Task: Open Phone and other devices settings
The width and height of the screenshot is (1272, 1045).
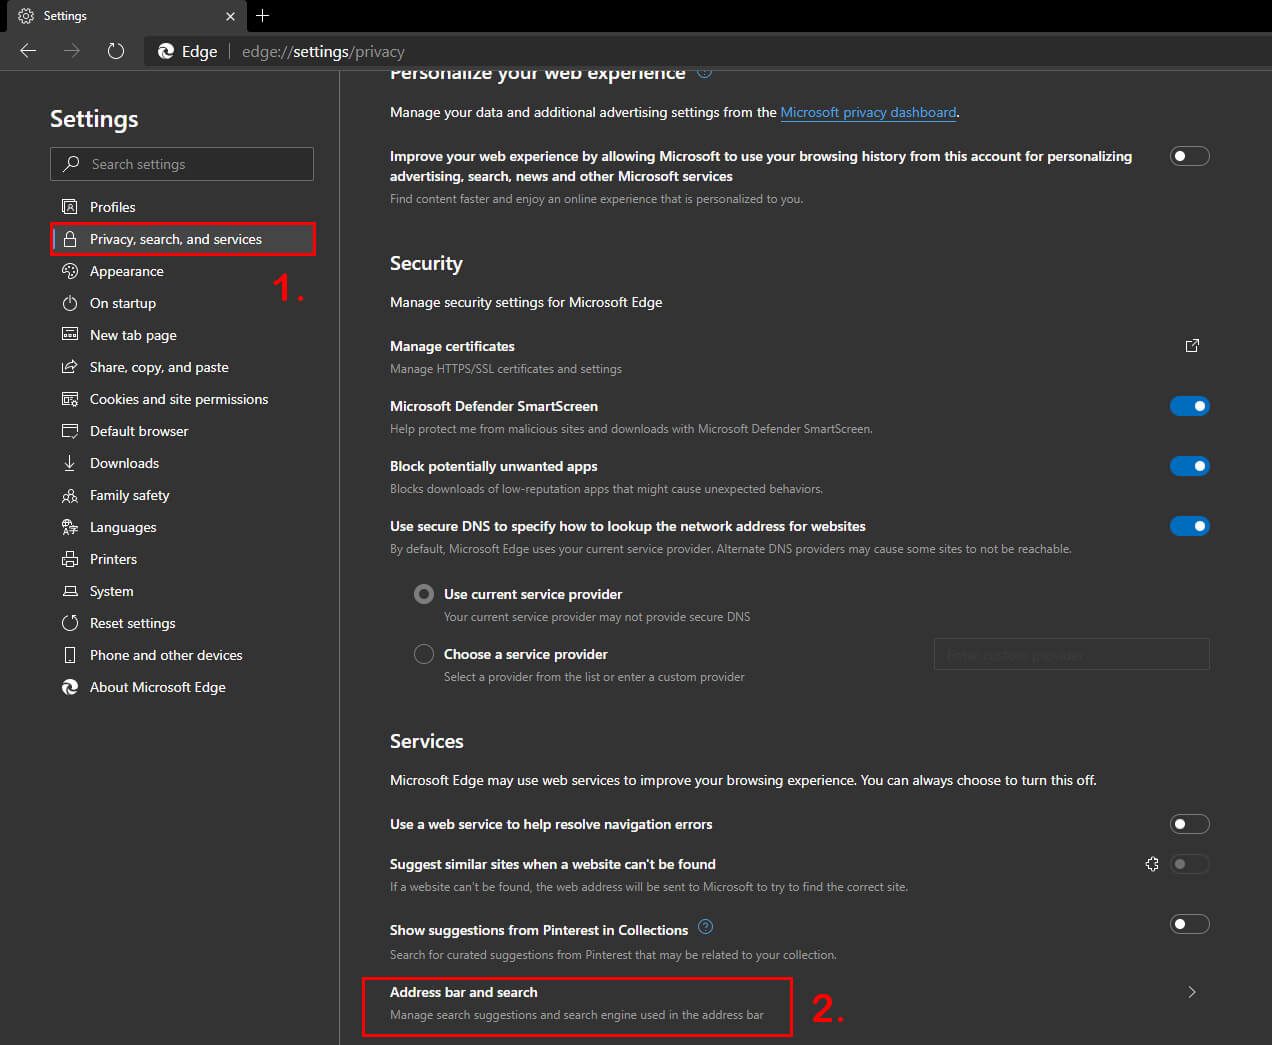Action: pos(182,655)
